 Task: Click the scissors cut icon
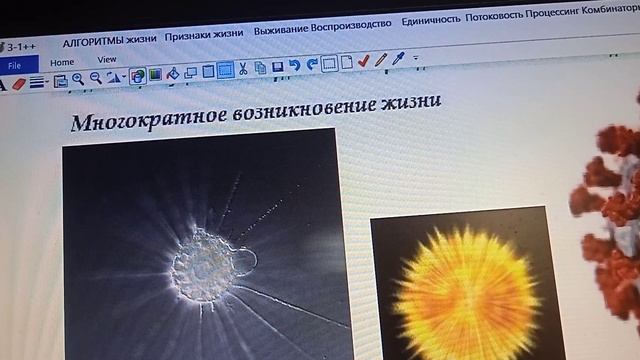pyautogui.click(x=243, y=69)
